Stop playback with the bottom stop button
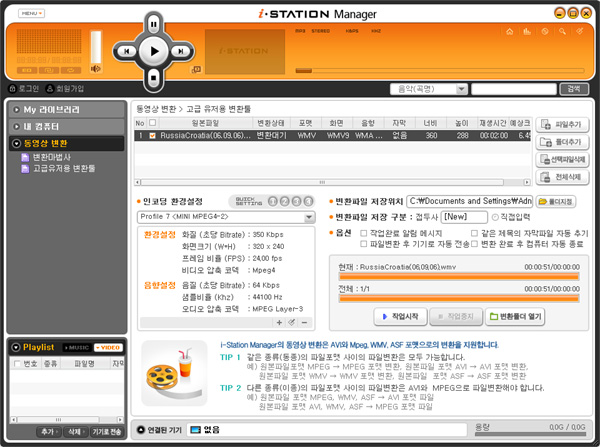The width and height of the screenshot is (600, 447). tap(153, 78)
